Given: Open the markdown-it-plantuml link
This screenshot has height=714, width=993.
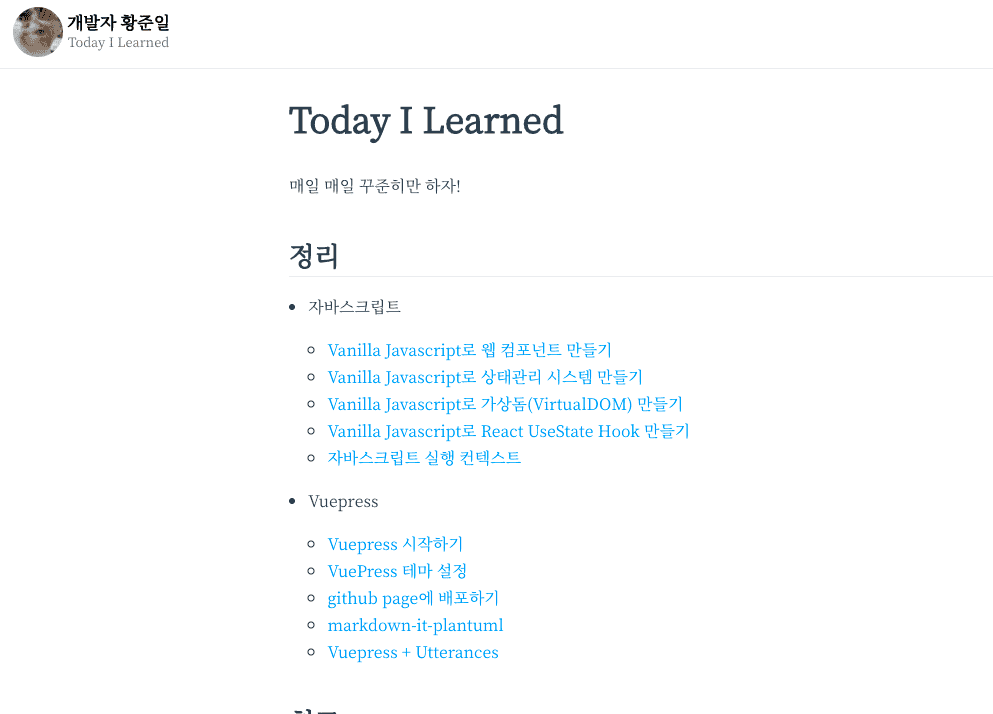Looking at the screenshot, I should 415,625.
